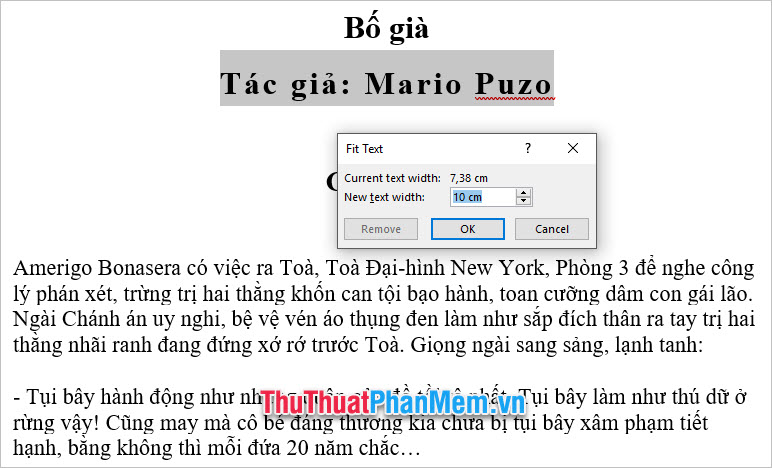Screen dimensions: 772x468
Task: Click OK in the Fit Text dialog
Action: pyautogui.click(x=468, y=229)
